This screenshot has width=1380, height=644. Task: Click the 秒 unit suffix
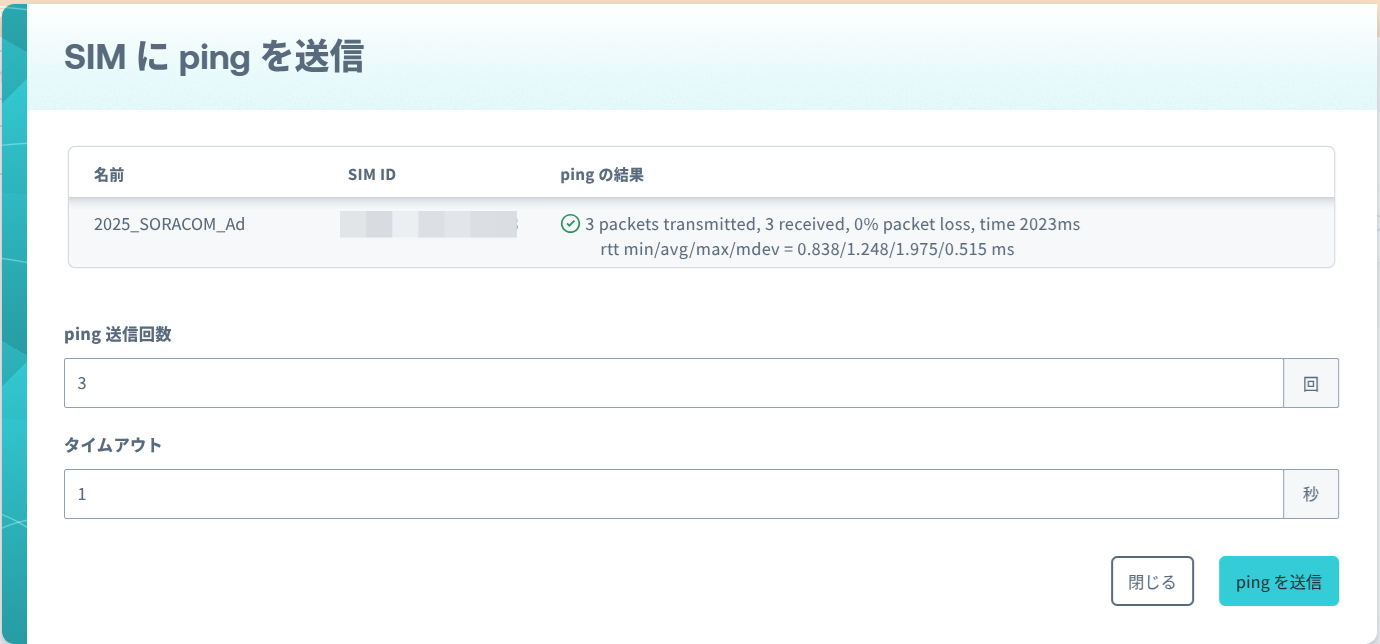1311,494
